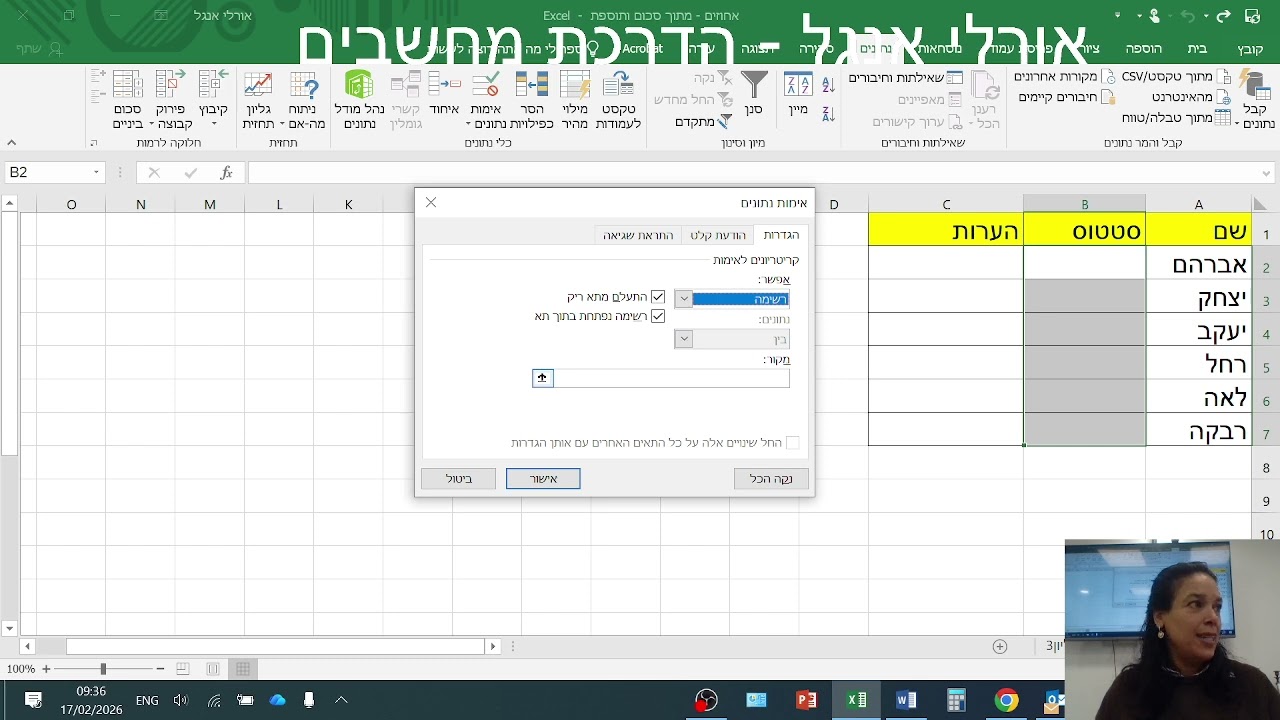1280x720 pixels.
Task: Switch to Page Layout view icon
Action: click(212, 669)
